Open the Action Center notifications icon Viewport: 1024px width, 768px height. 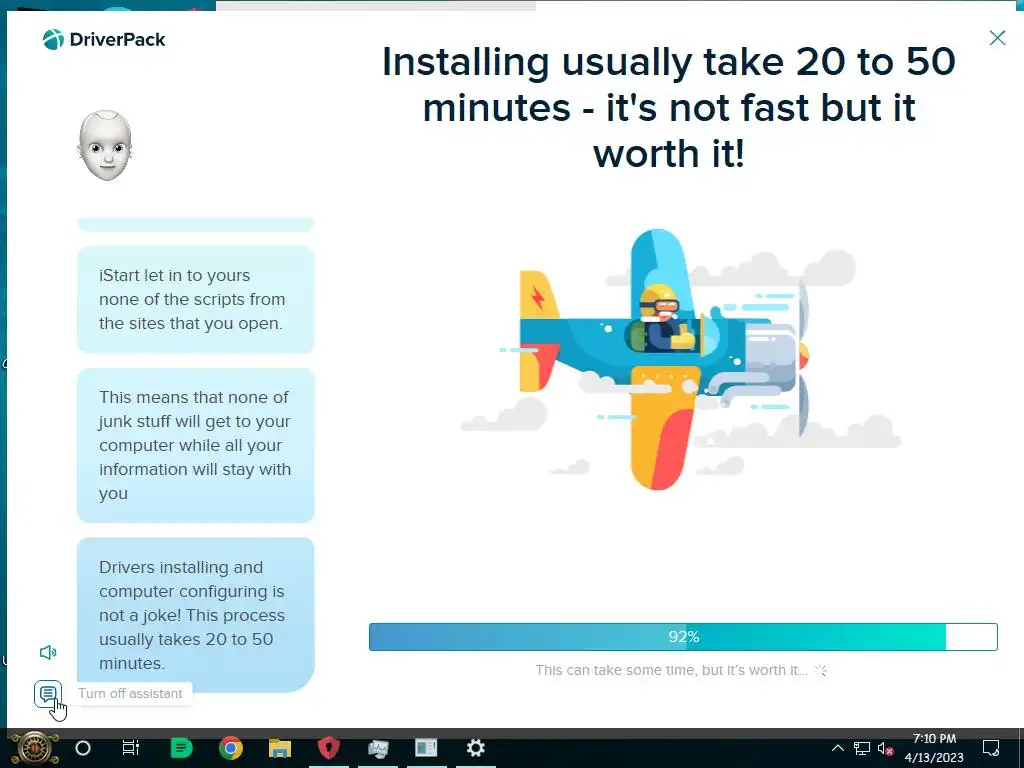pos(991,748)
